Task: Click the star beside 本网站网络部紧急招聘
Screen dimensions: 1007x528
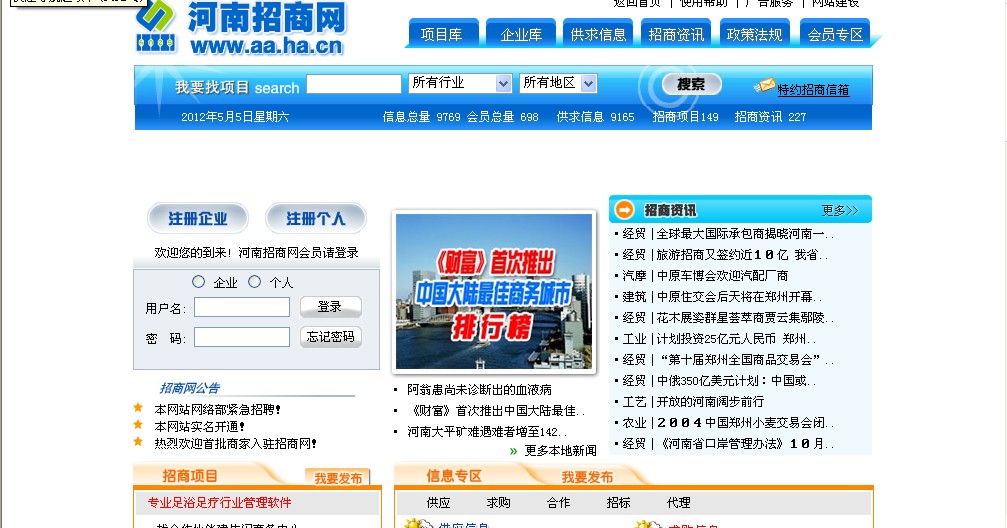Action: coord(138,407)
